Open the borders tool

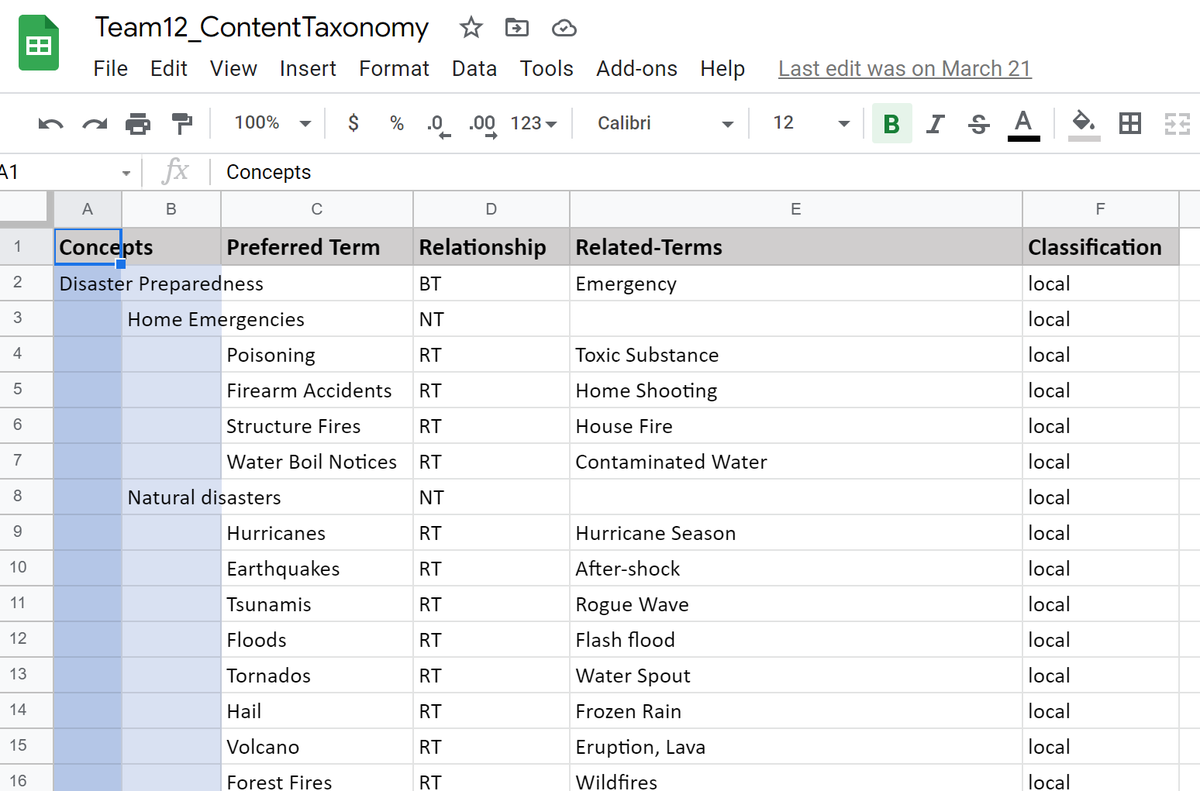pos(1130,123)
